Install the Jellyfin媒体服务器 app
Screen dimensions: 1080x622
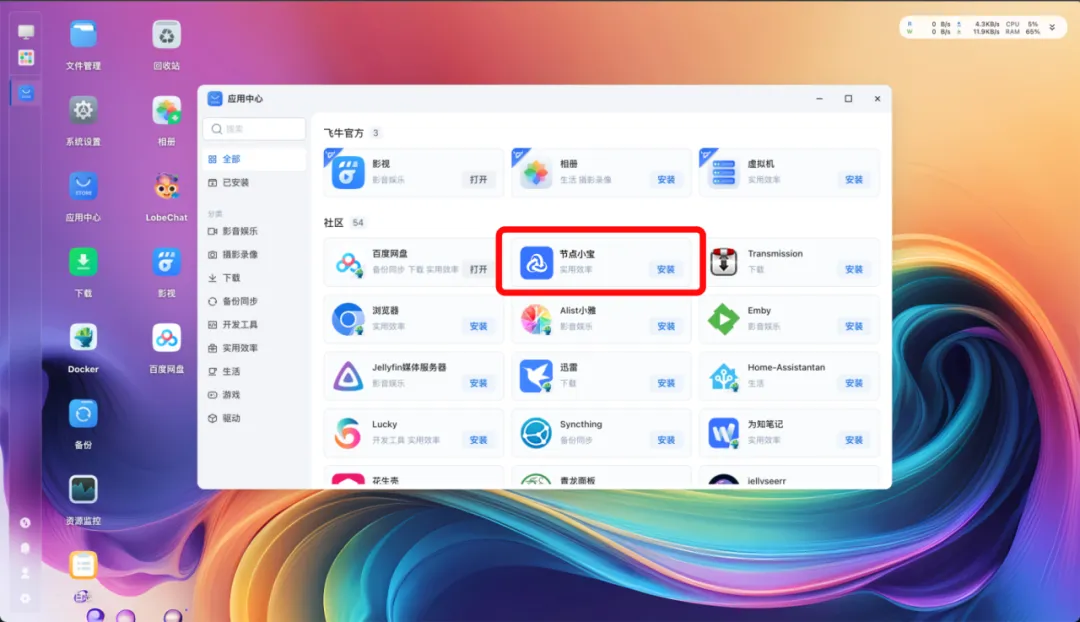coord(479,383)
